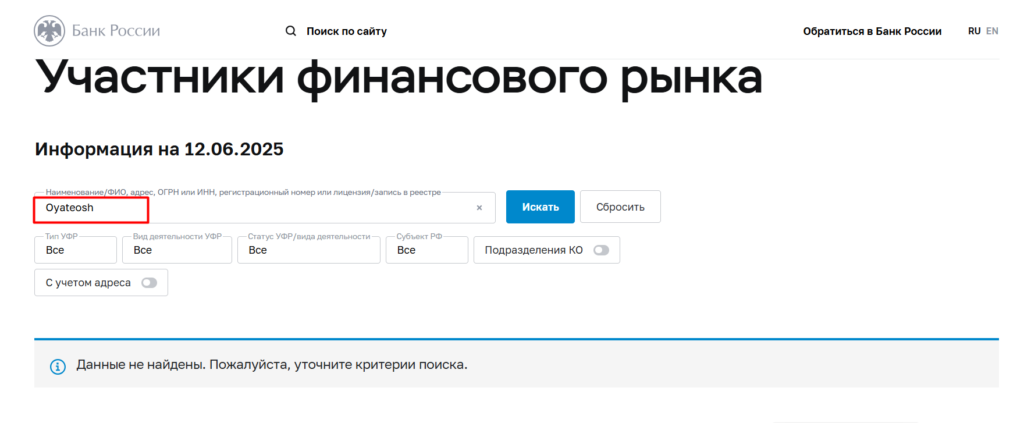Click the Данные не найдены message
Viewport: 1024px width, 423px height.
pyautogui.click(x=272, y=364)
